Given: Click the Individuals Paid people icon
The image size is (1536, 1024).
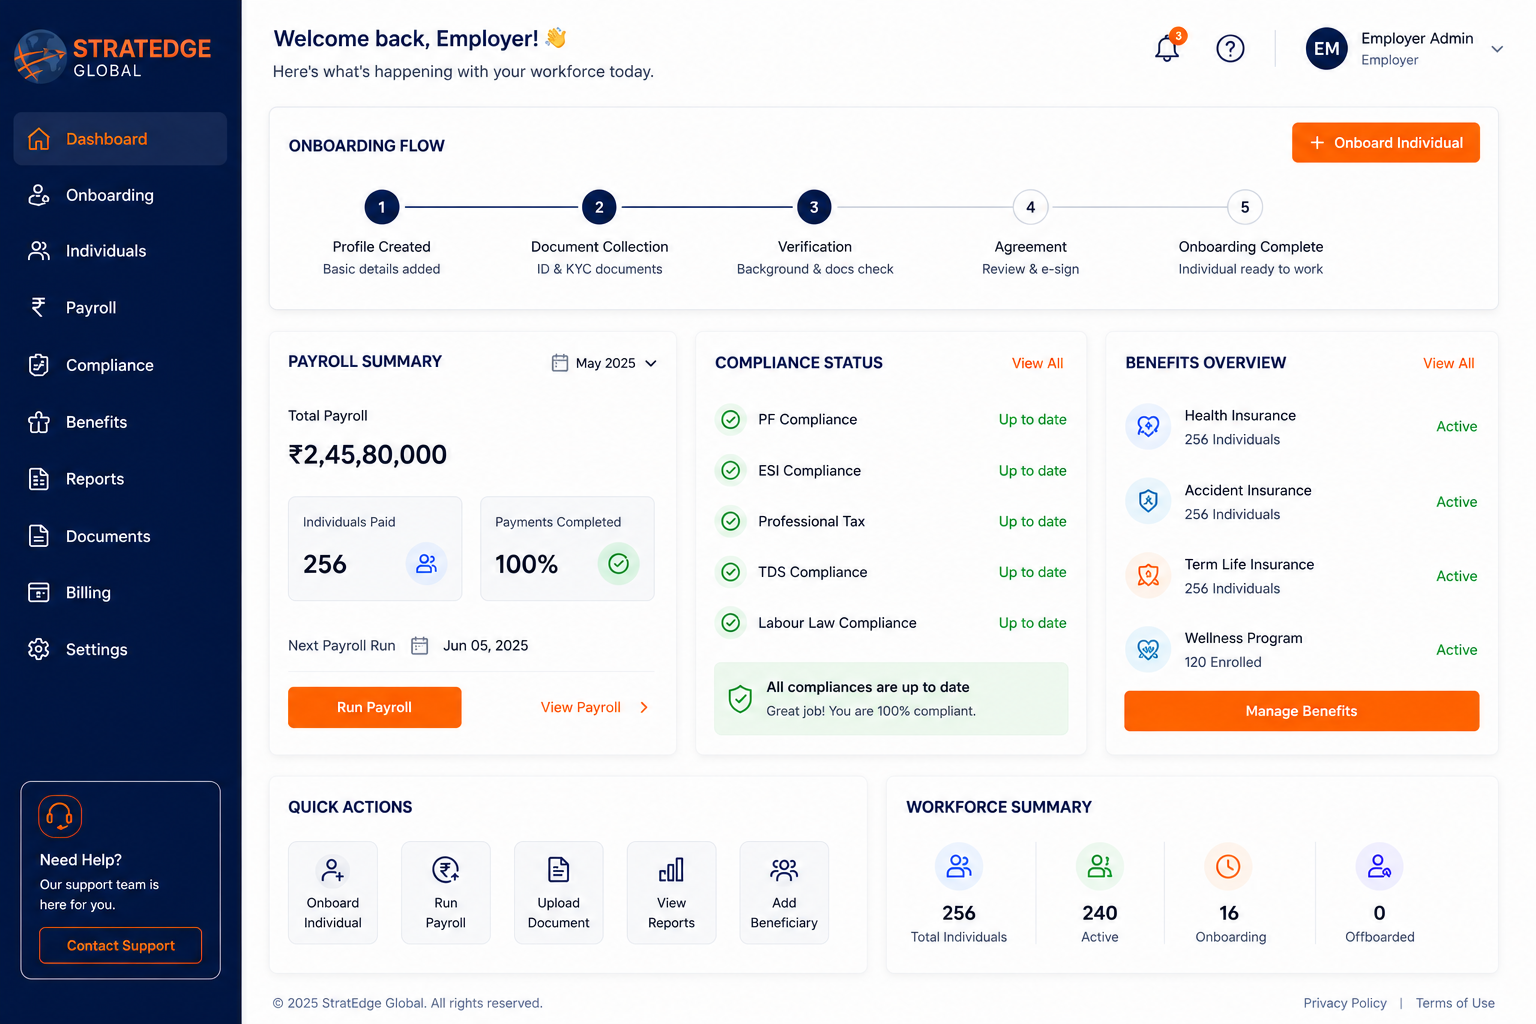Looking at the screenshot, I should pyautogui.click(x=426, y=564).
